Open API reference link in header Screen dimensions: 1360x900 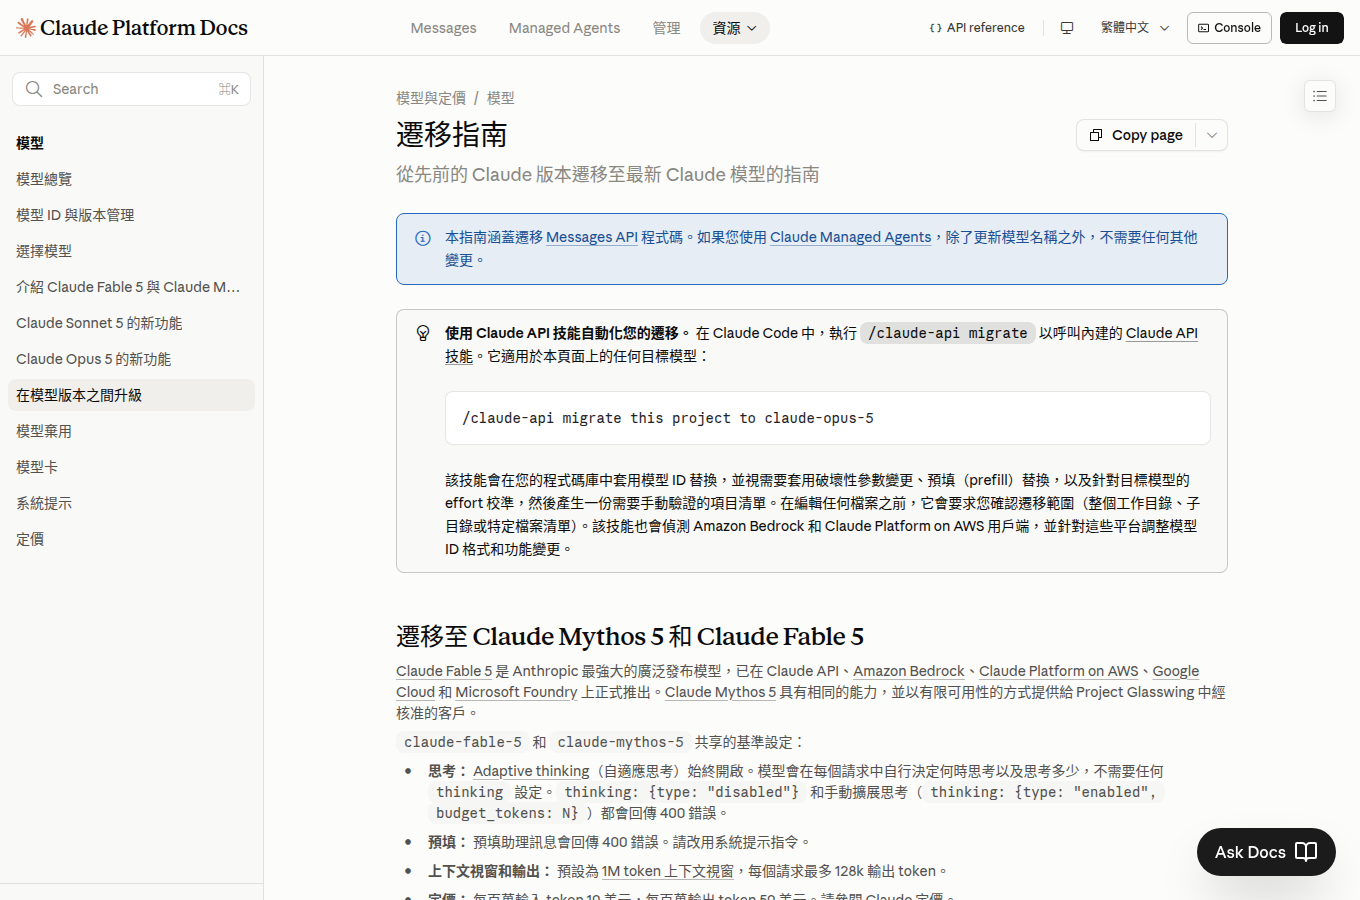point(977,28)
